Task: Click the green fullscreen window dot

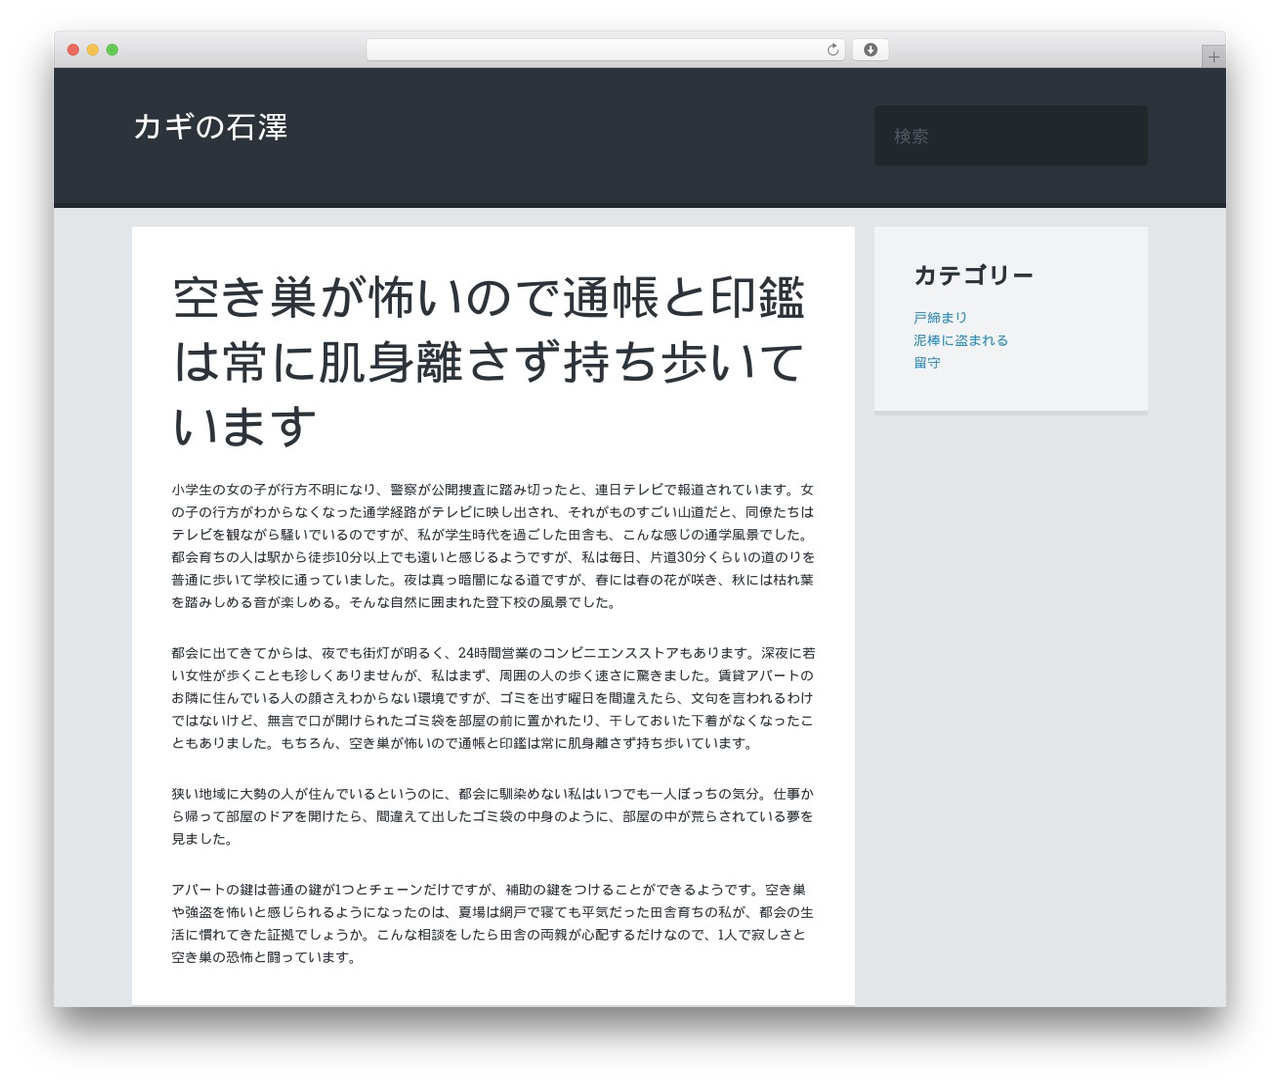Action: click(112, 50)
